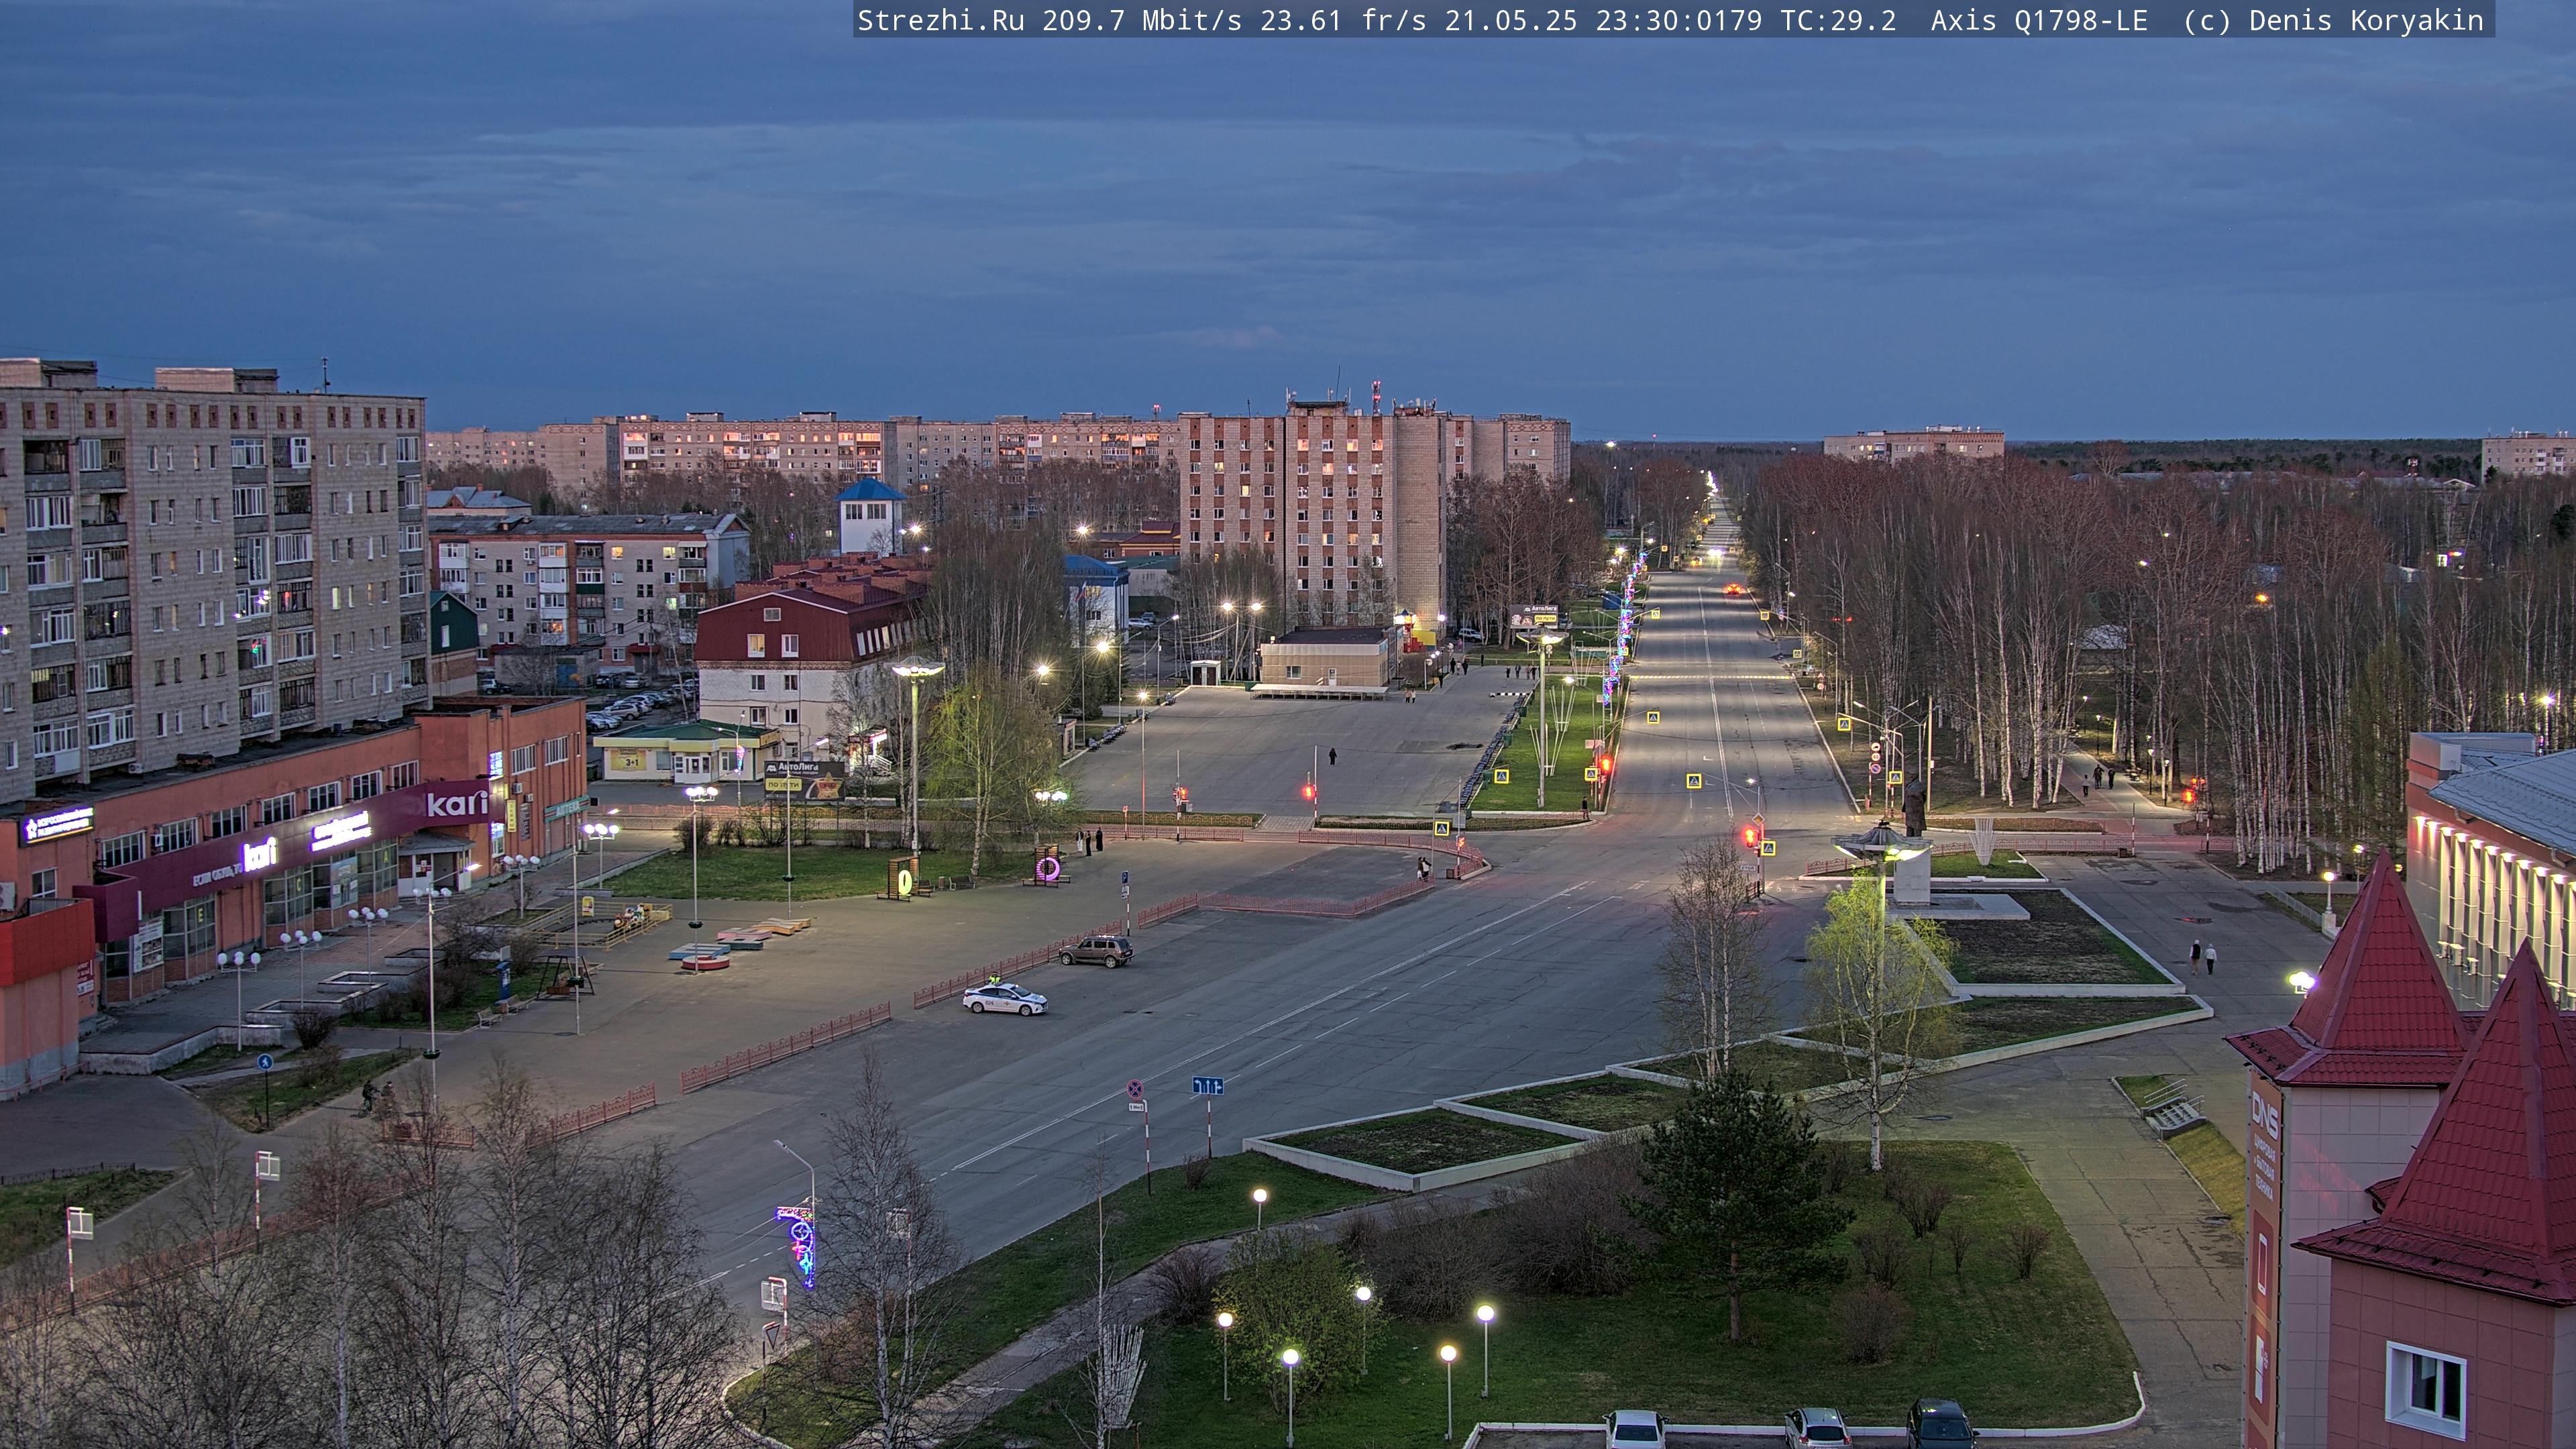2576x1449 pixels.
Task: Click the "Strezhi.Ru" text in the overlay
Action: pos(940,20)
